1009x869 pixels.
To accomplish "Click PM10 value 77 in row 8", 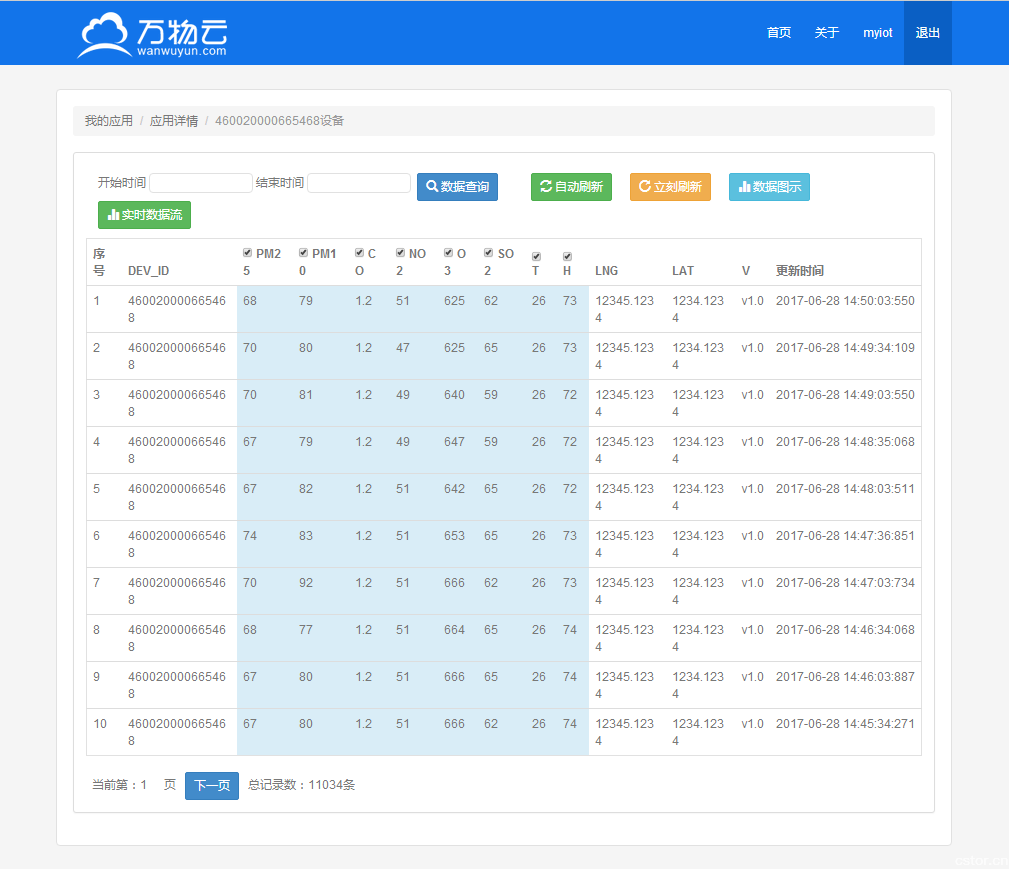I will [x=306, y=630].
